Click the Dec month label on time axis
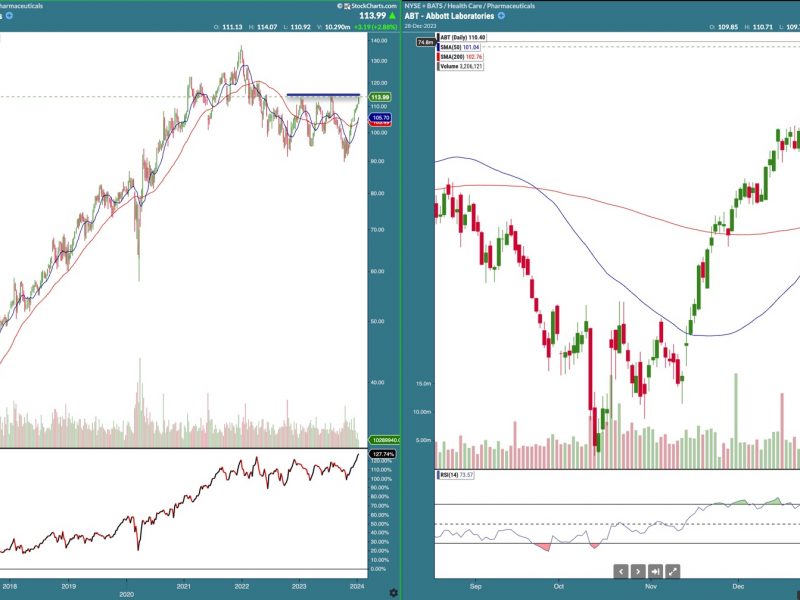This screenshot has width=800, height=600. pyautogui.click(x=737, y=586)
